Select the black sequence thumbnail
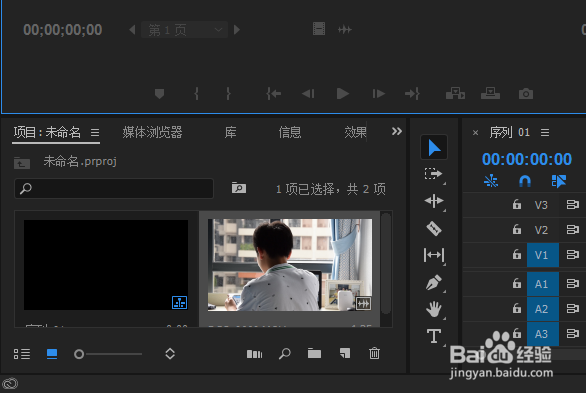This screenshot has width=586, height=393. pyautogui.click(x=106, y=265)
